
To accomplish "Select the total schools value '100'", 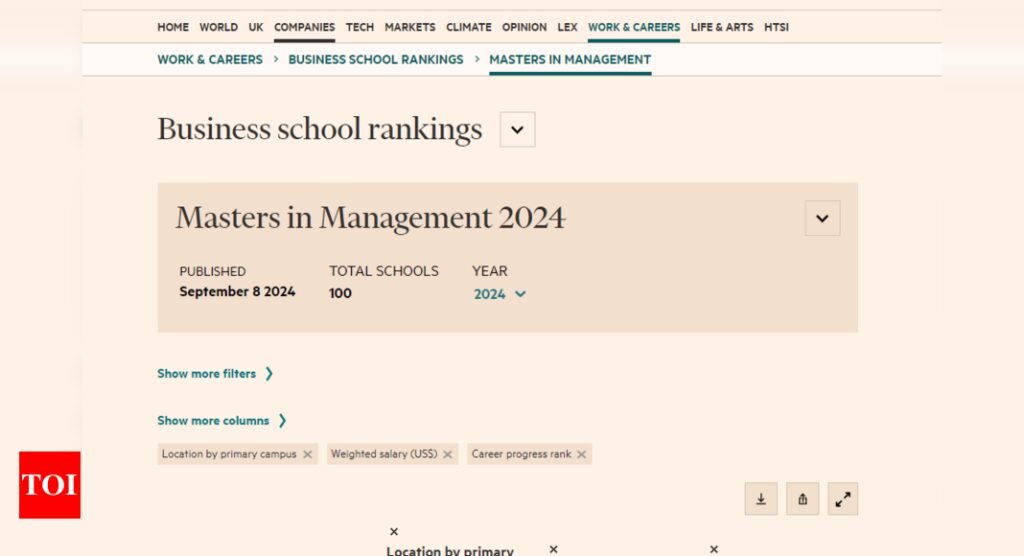I will point(340,293).
